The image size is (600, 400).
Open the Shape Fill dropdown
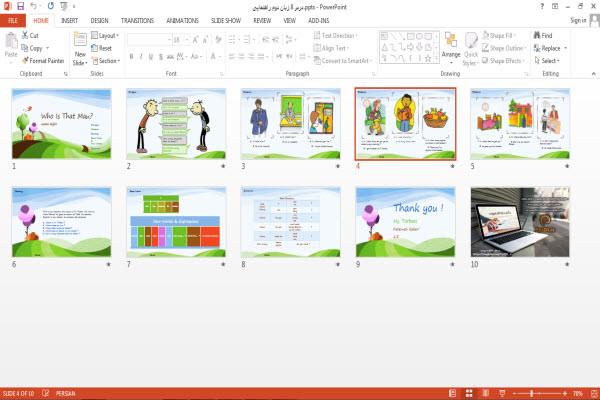pos(499,35)
